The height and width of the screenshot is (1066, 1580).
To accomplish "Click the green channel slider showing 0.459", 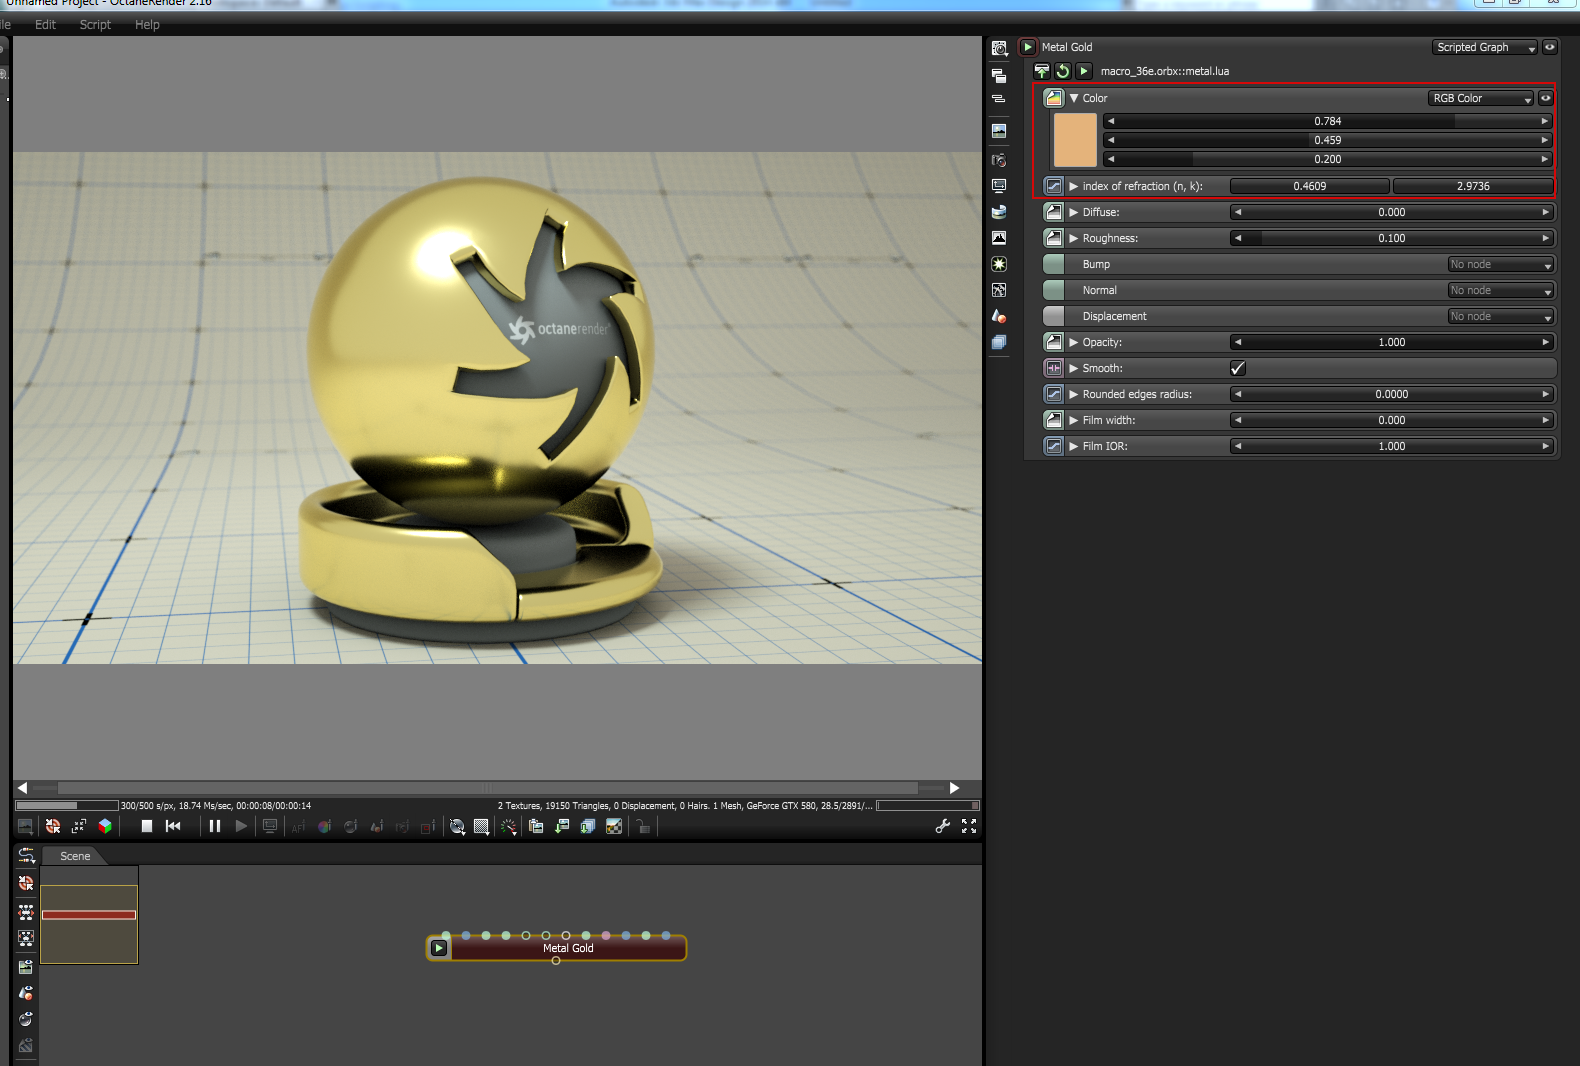I will pos(1327,140).
